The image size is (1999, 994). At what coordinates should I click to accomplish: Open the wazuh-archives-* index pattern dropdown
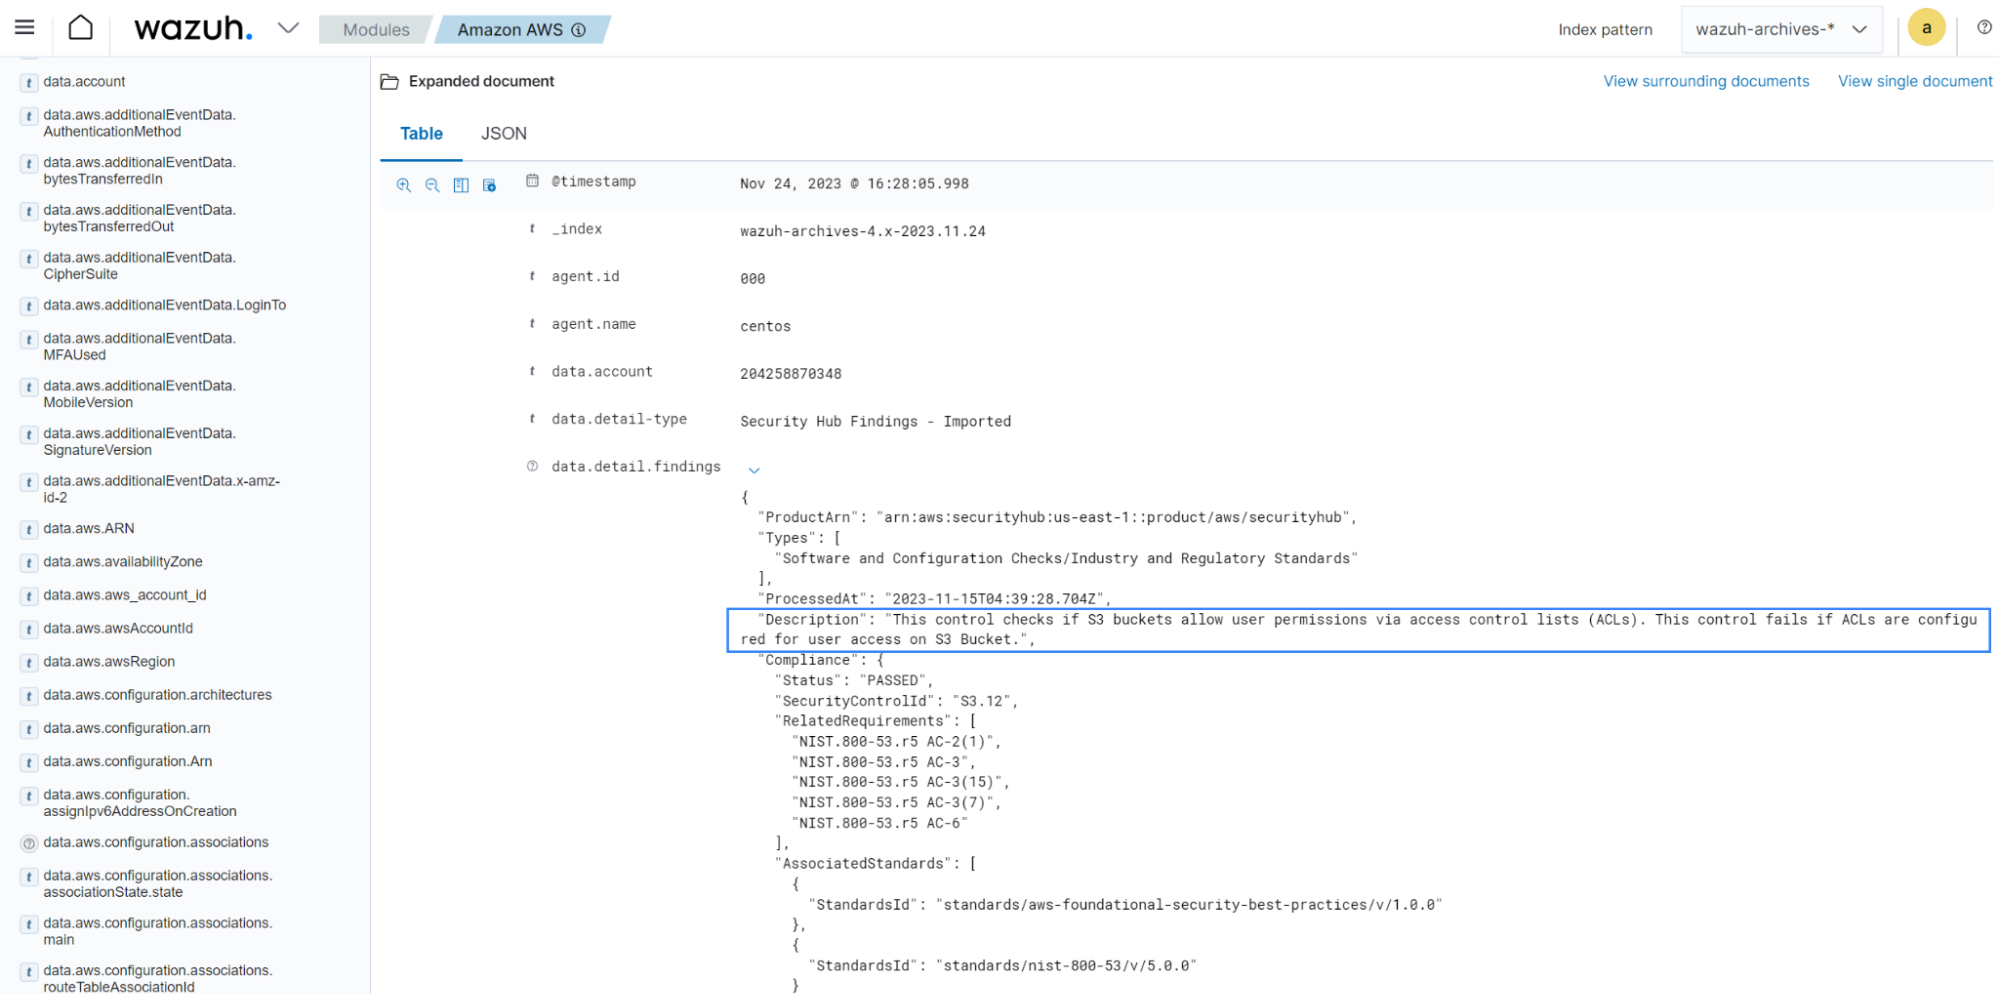pos(1781,29)
